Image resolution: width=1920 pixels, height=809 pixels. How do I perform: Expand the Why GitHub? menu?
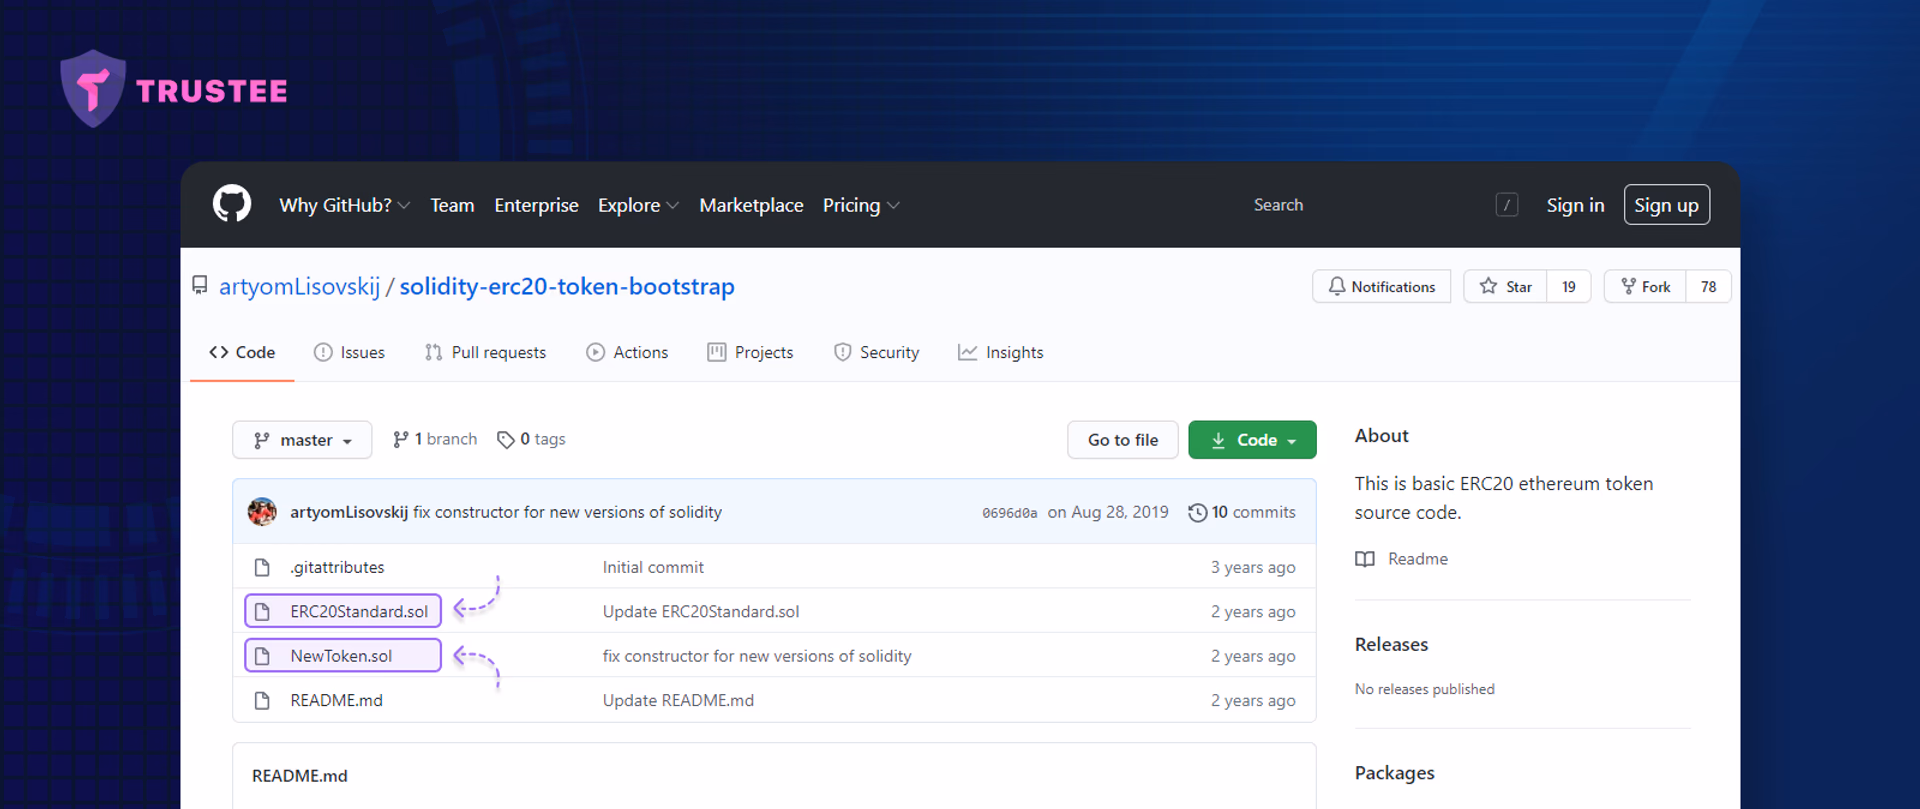point(344,205)
